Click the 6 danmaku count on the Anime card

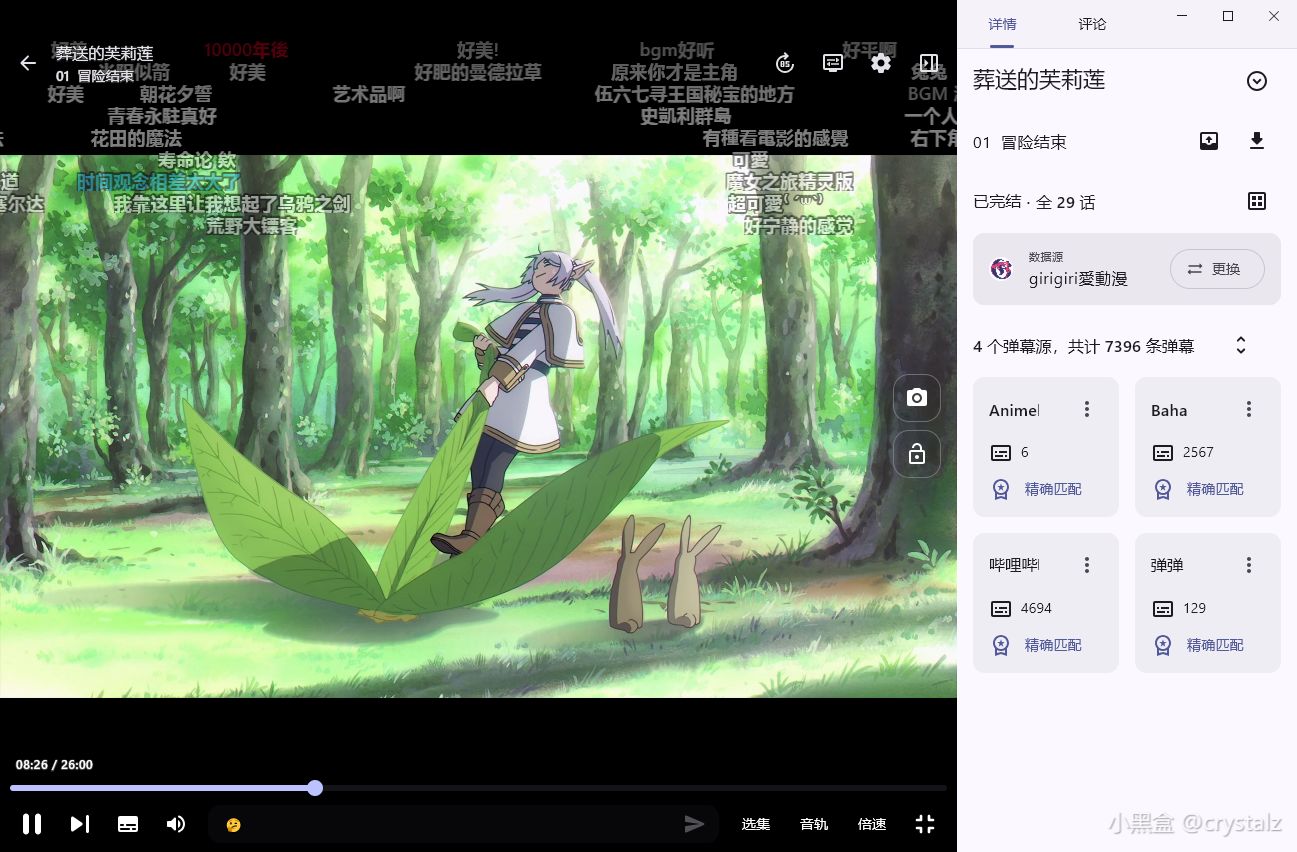(1025, 452)
